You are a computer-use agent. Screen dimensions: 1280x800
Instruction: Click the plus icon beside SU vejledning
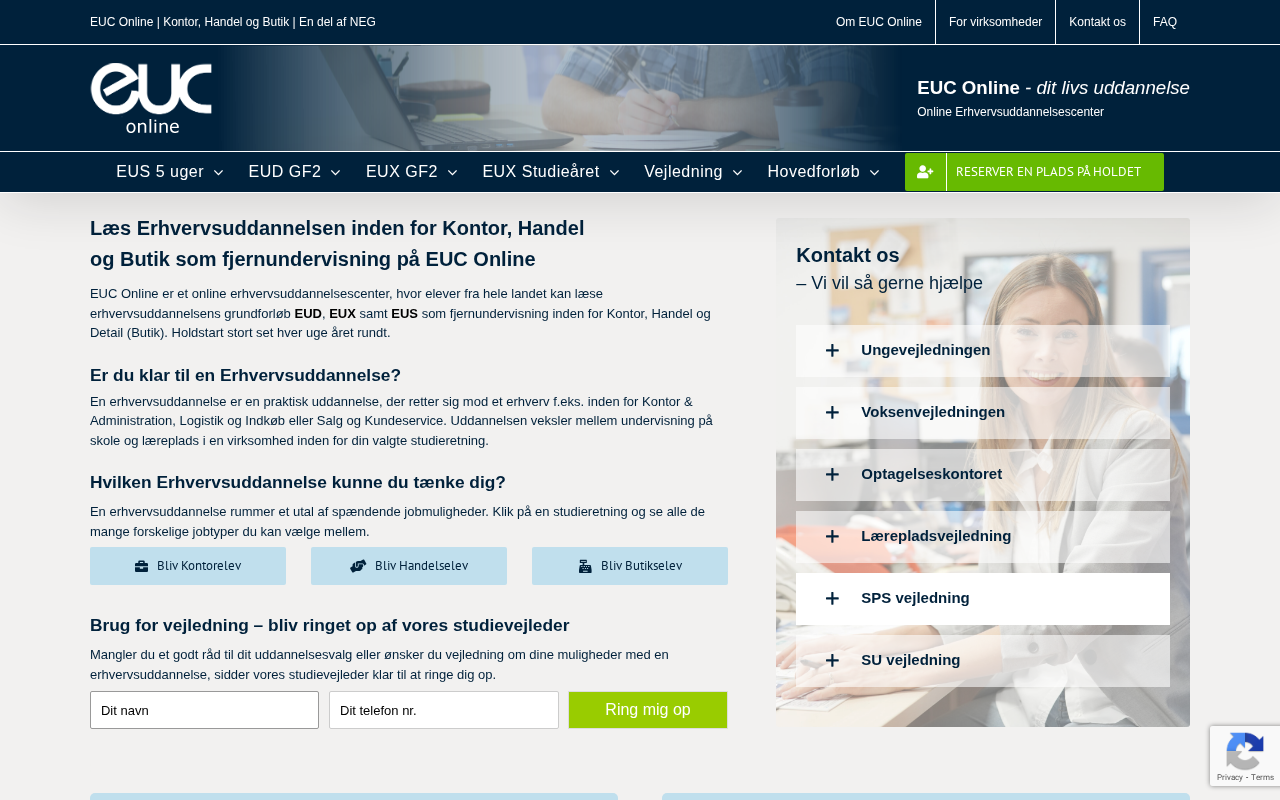pos(832,660)
